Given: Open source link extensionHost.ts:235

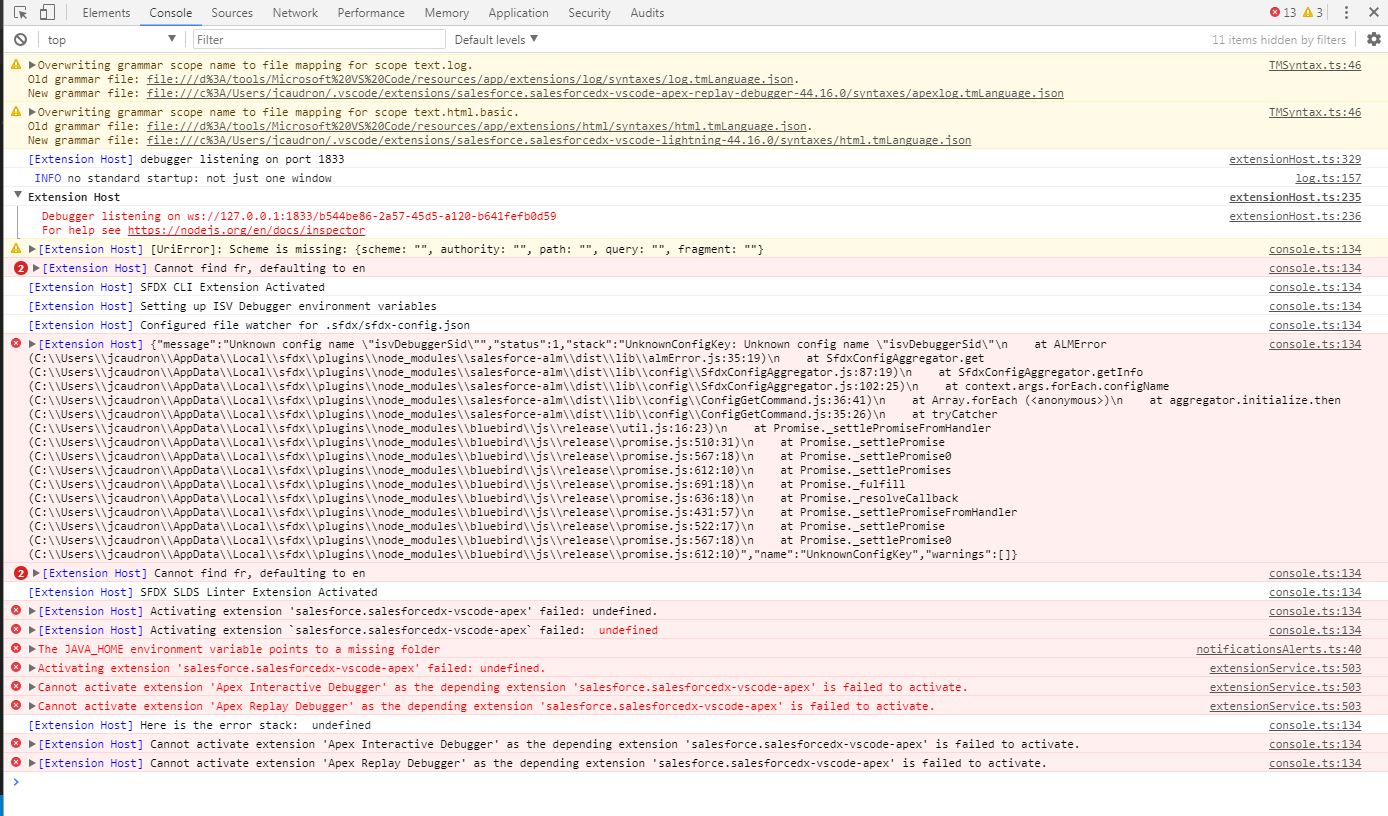Looking at the screenshot, I should [1295, 197].
